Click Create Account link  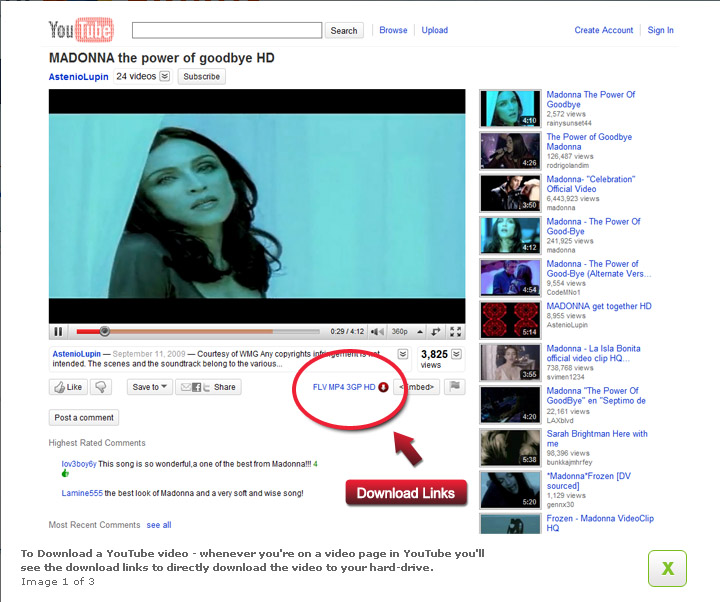click(x=603, y=30)
